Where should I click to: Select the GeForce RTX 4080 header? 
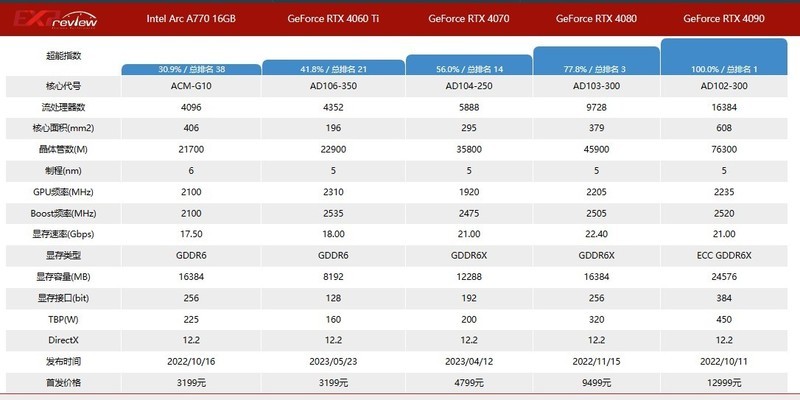[x=596, y=19]
